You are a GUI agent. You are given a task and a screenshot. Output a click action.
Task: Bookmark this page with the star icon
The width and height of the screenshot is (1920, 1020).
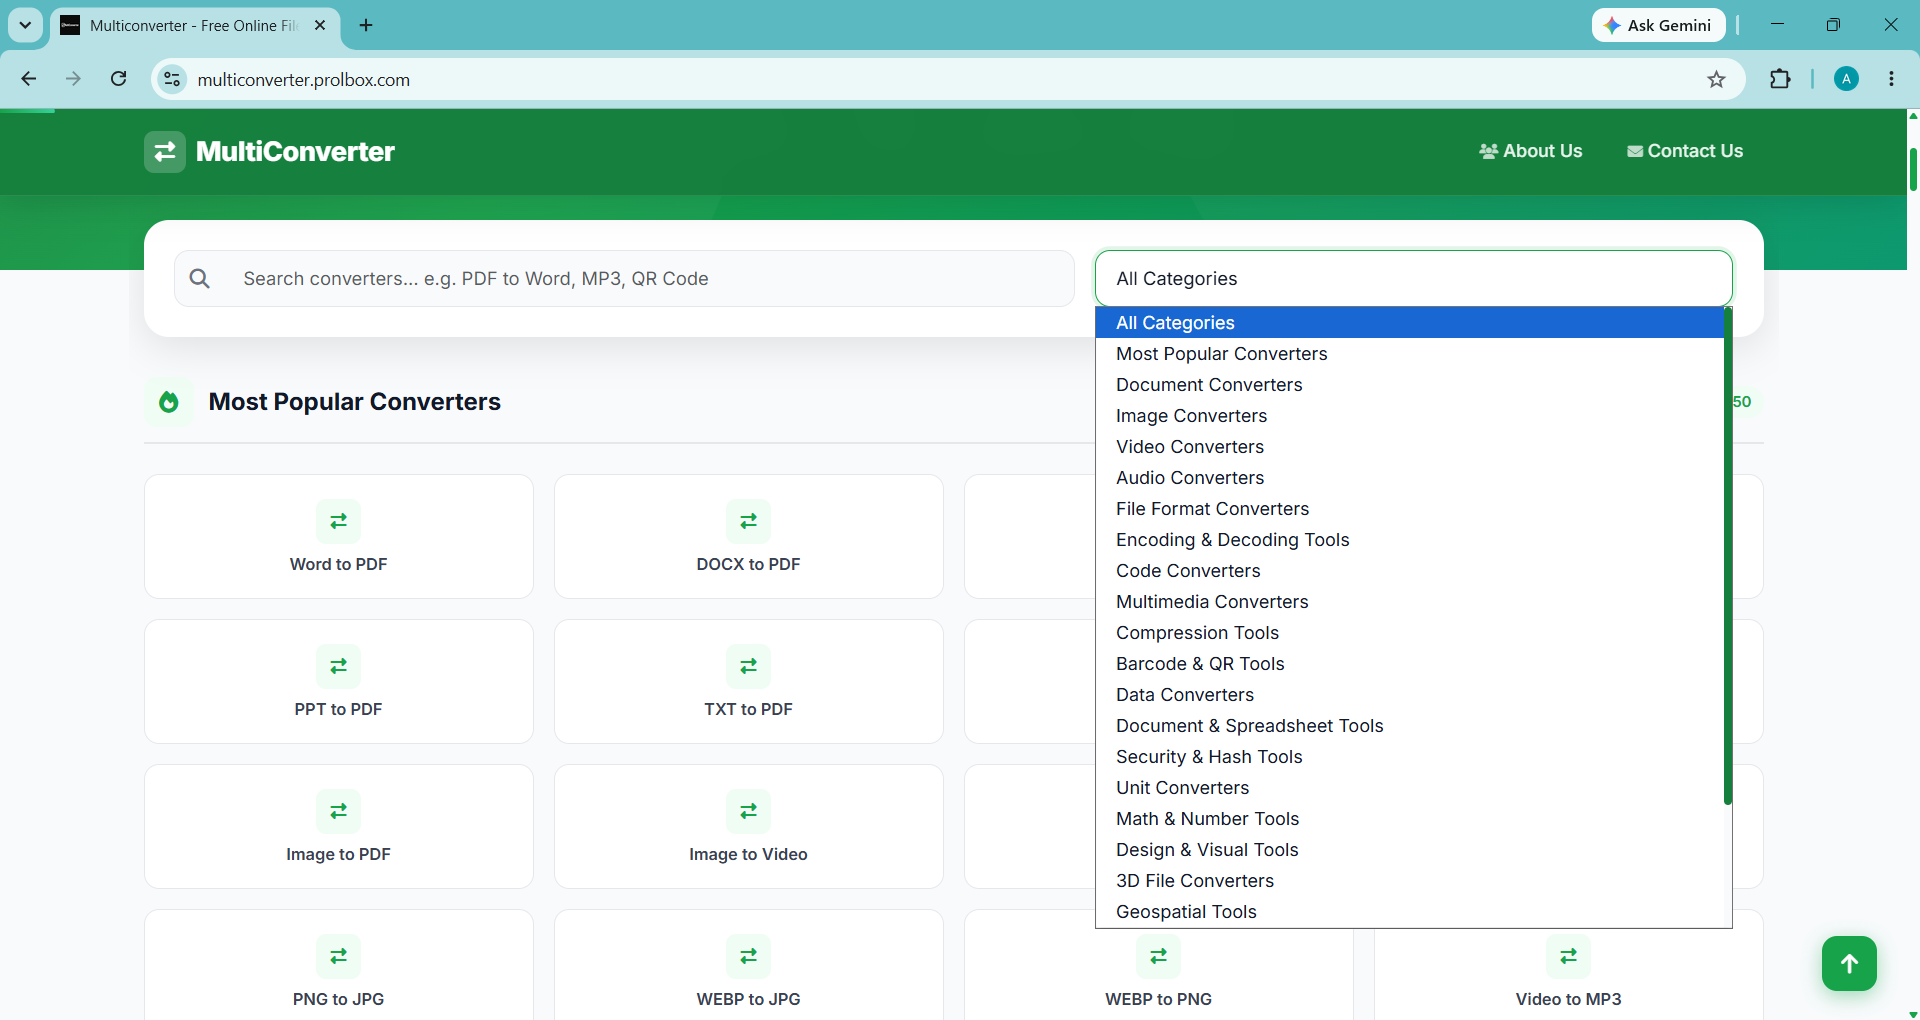pos(1717,80)
